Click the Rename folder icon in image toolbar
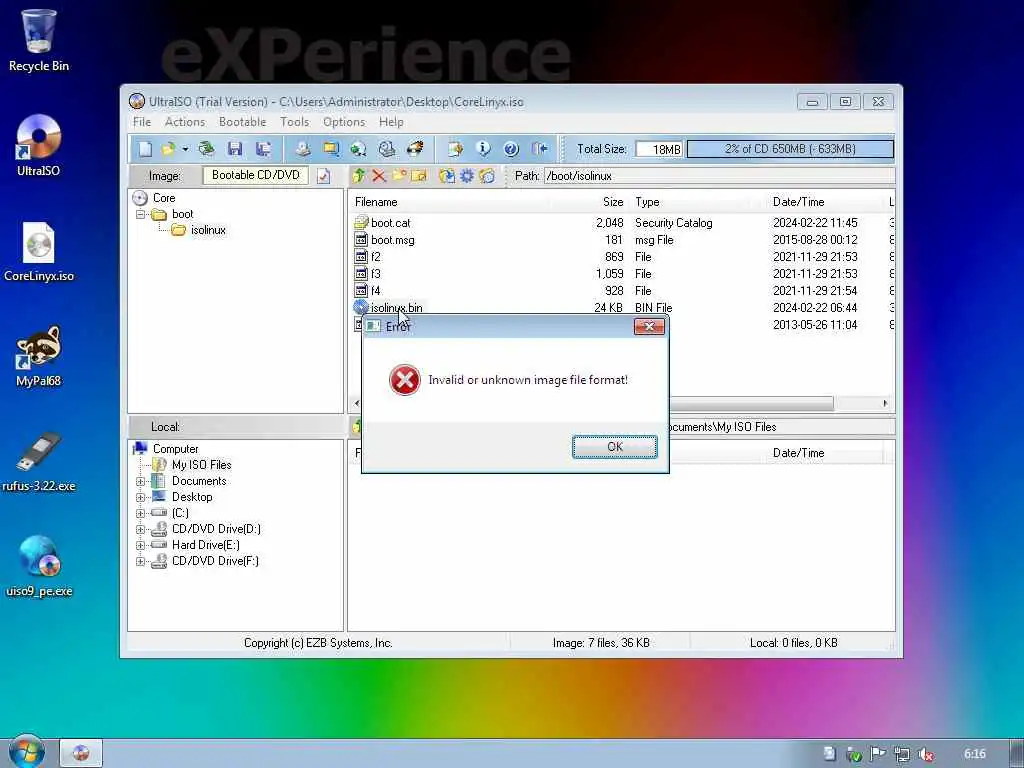Screen dimensions: 1024x768 (419, 176)
